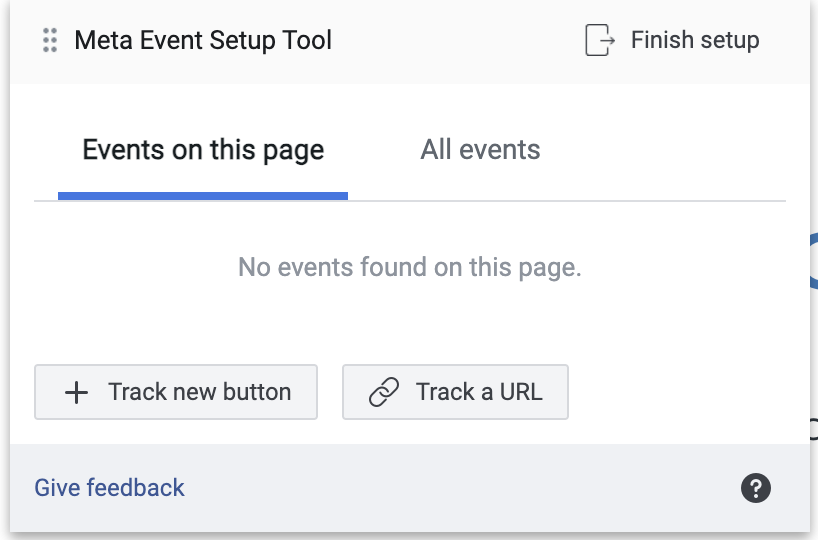The image size is (818, 540).
Task: Click the Meta Event Setup Tool title
Action: tap(203, 40)
